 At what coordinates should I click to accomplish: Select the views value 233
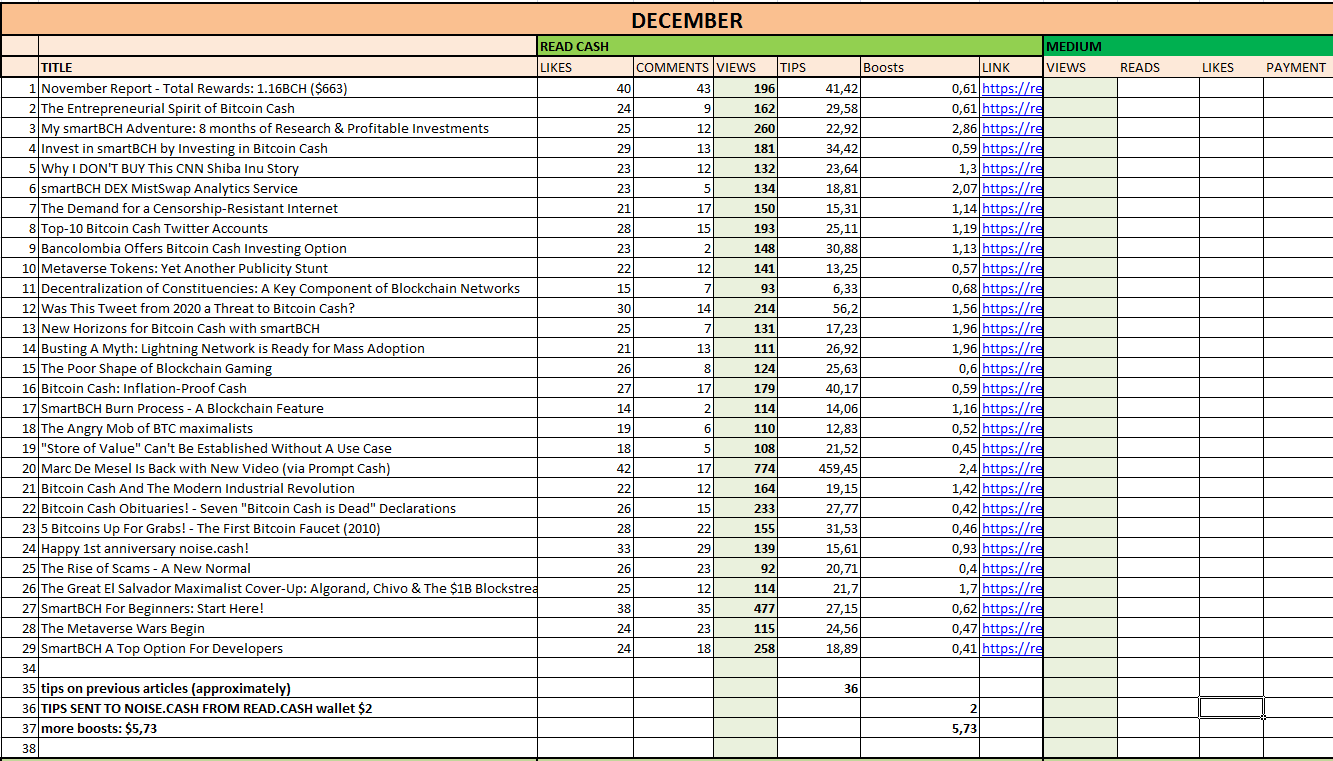[x=745, y=508]
